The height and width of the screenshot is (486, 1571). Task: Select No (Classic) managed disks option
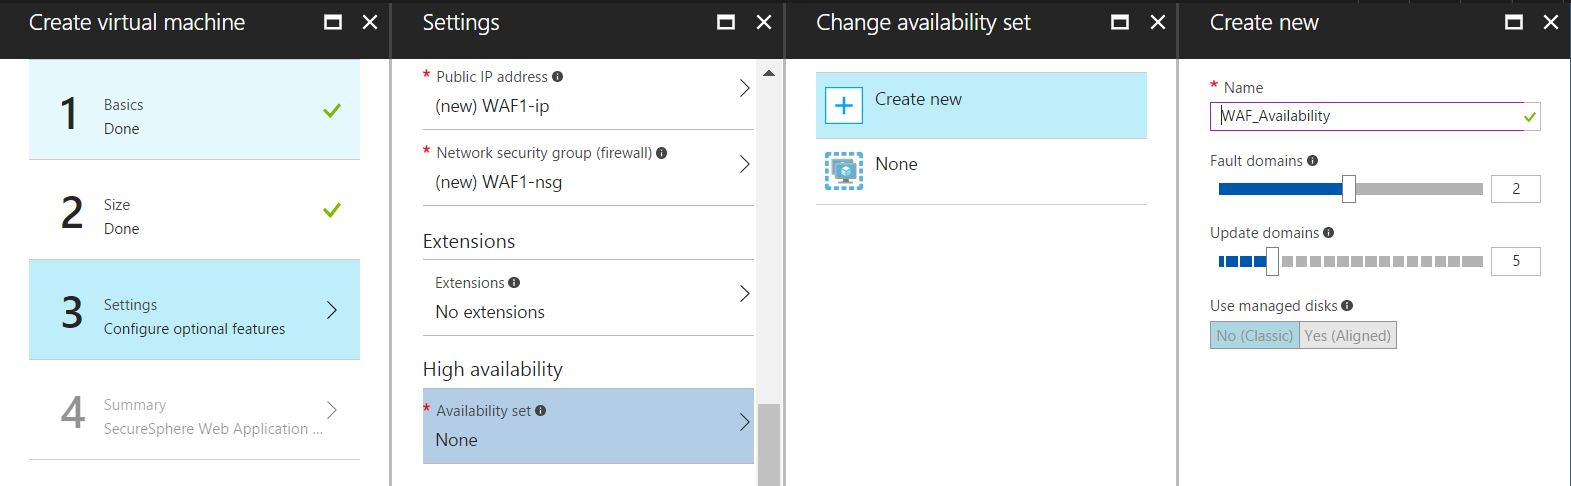pos(1255,335)
